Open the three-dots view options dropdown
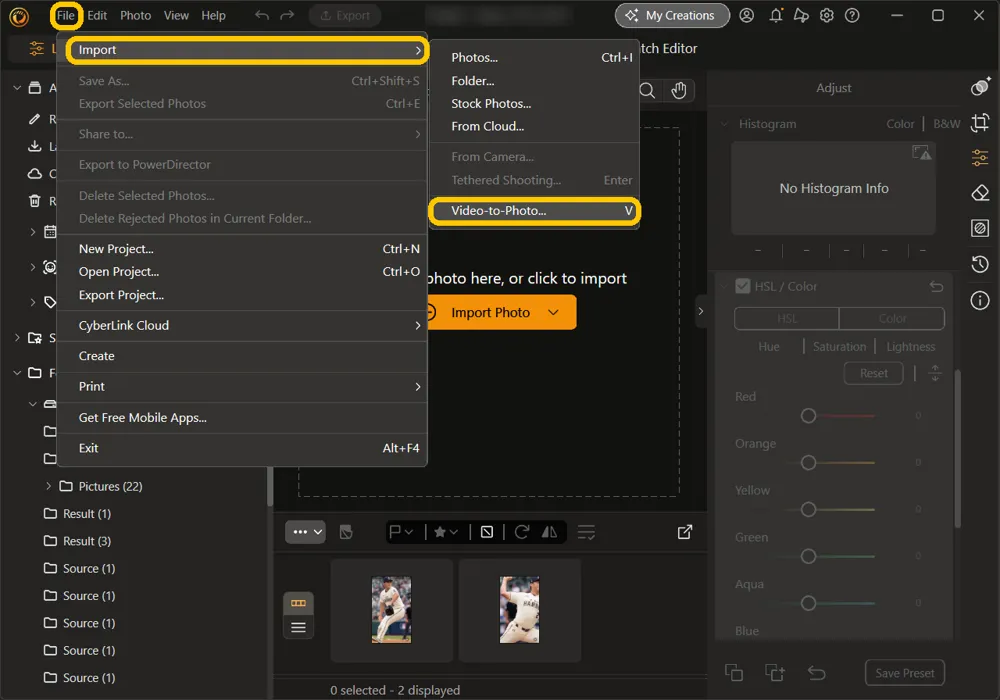Viewport: 1000px width, 700px height. [x=305, y=532]
